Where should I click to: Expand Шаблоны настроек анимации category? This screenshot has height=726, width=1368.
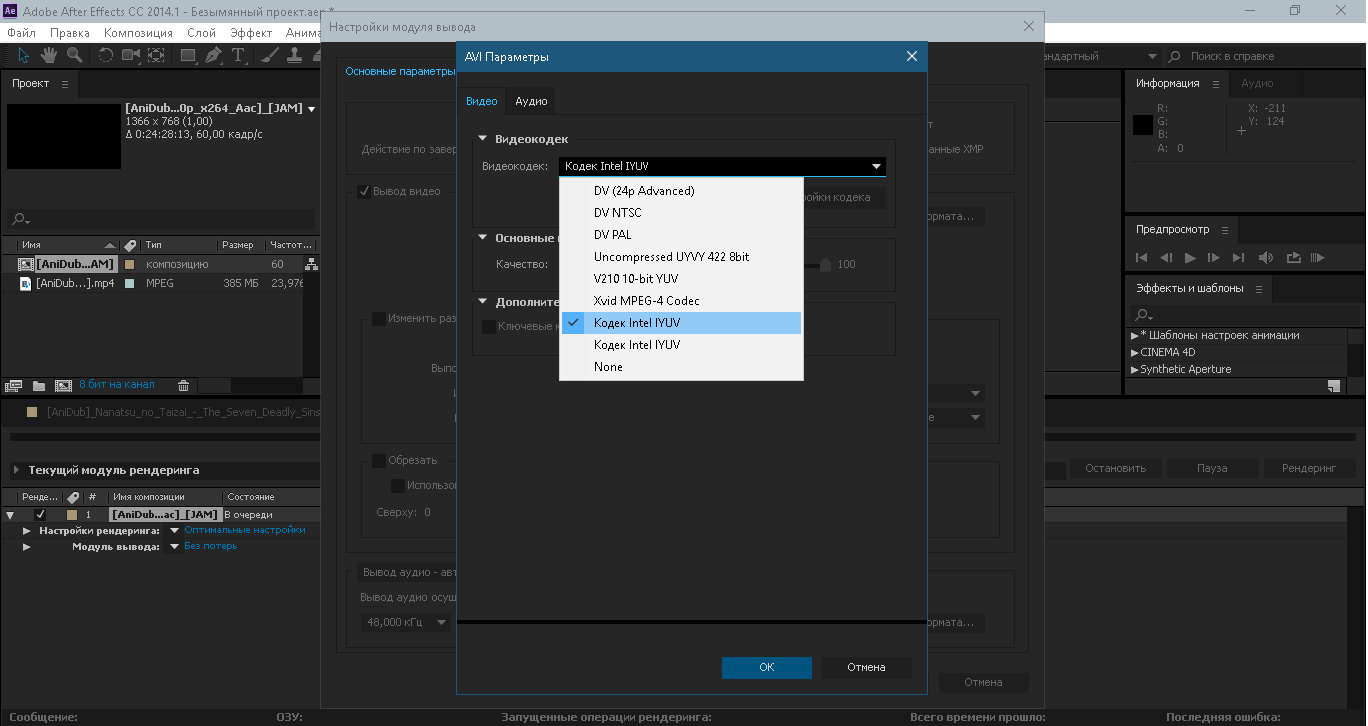point(1134,336)
